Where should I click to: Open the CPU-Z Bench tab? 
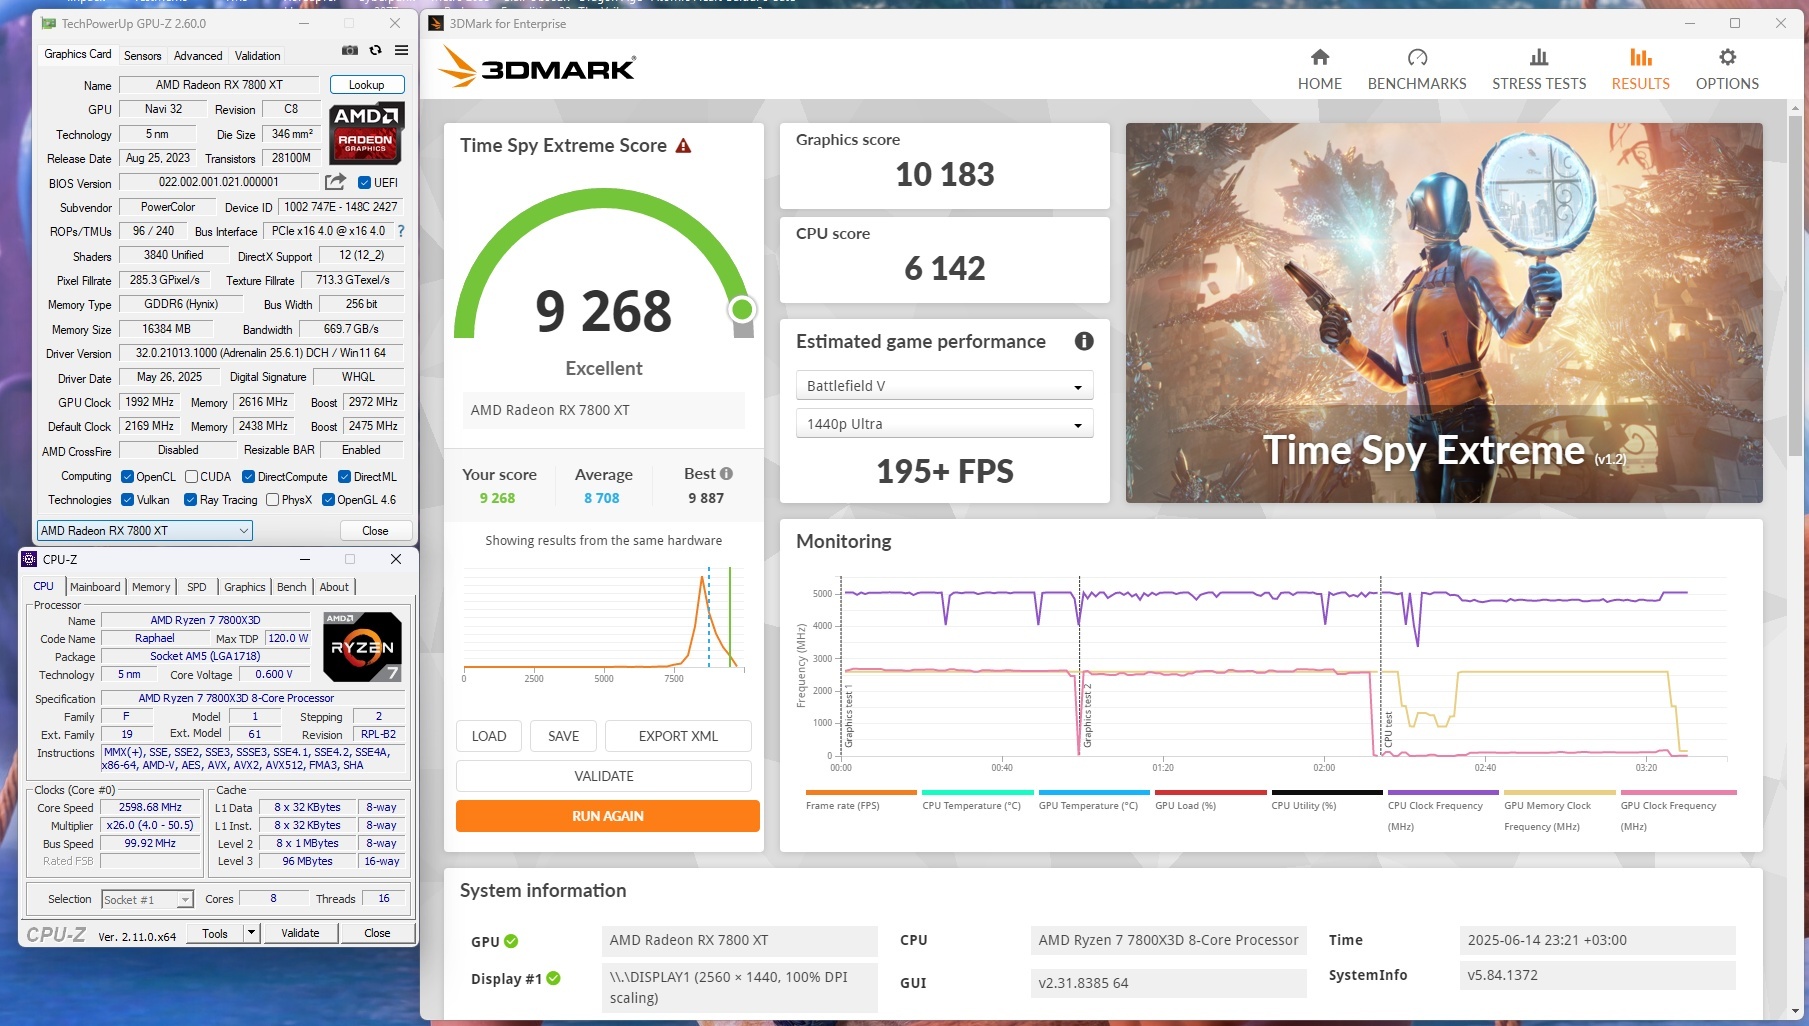(292, 587)
